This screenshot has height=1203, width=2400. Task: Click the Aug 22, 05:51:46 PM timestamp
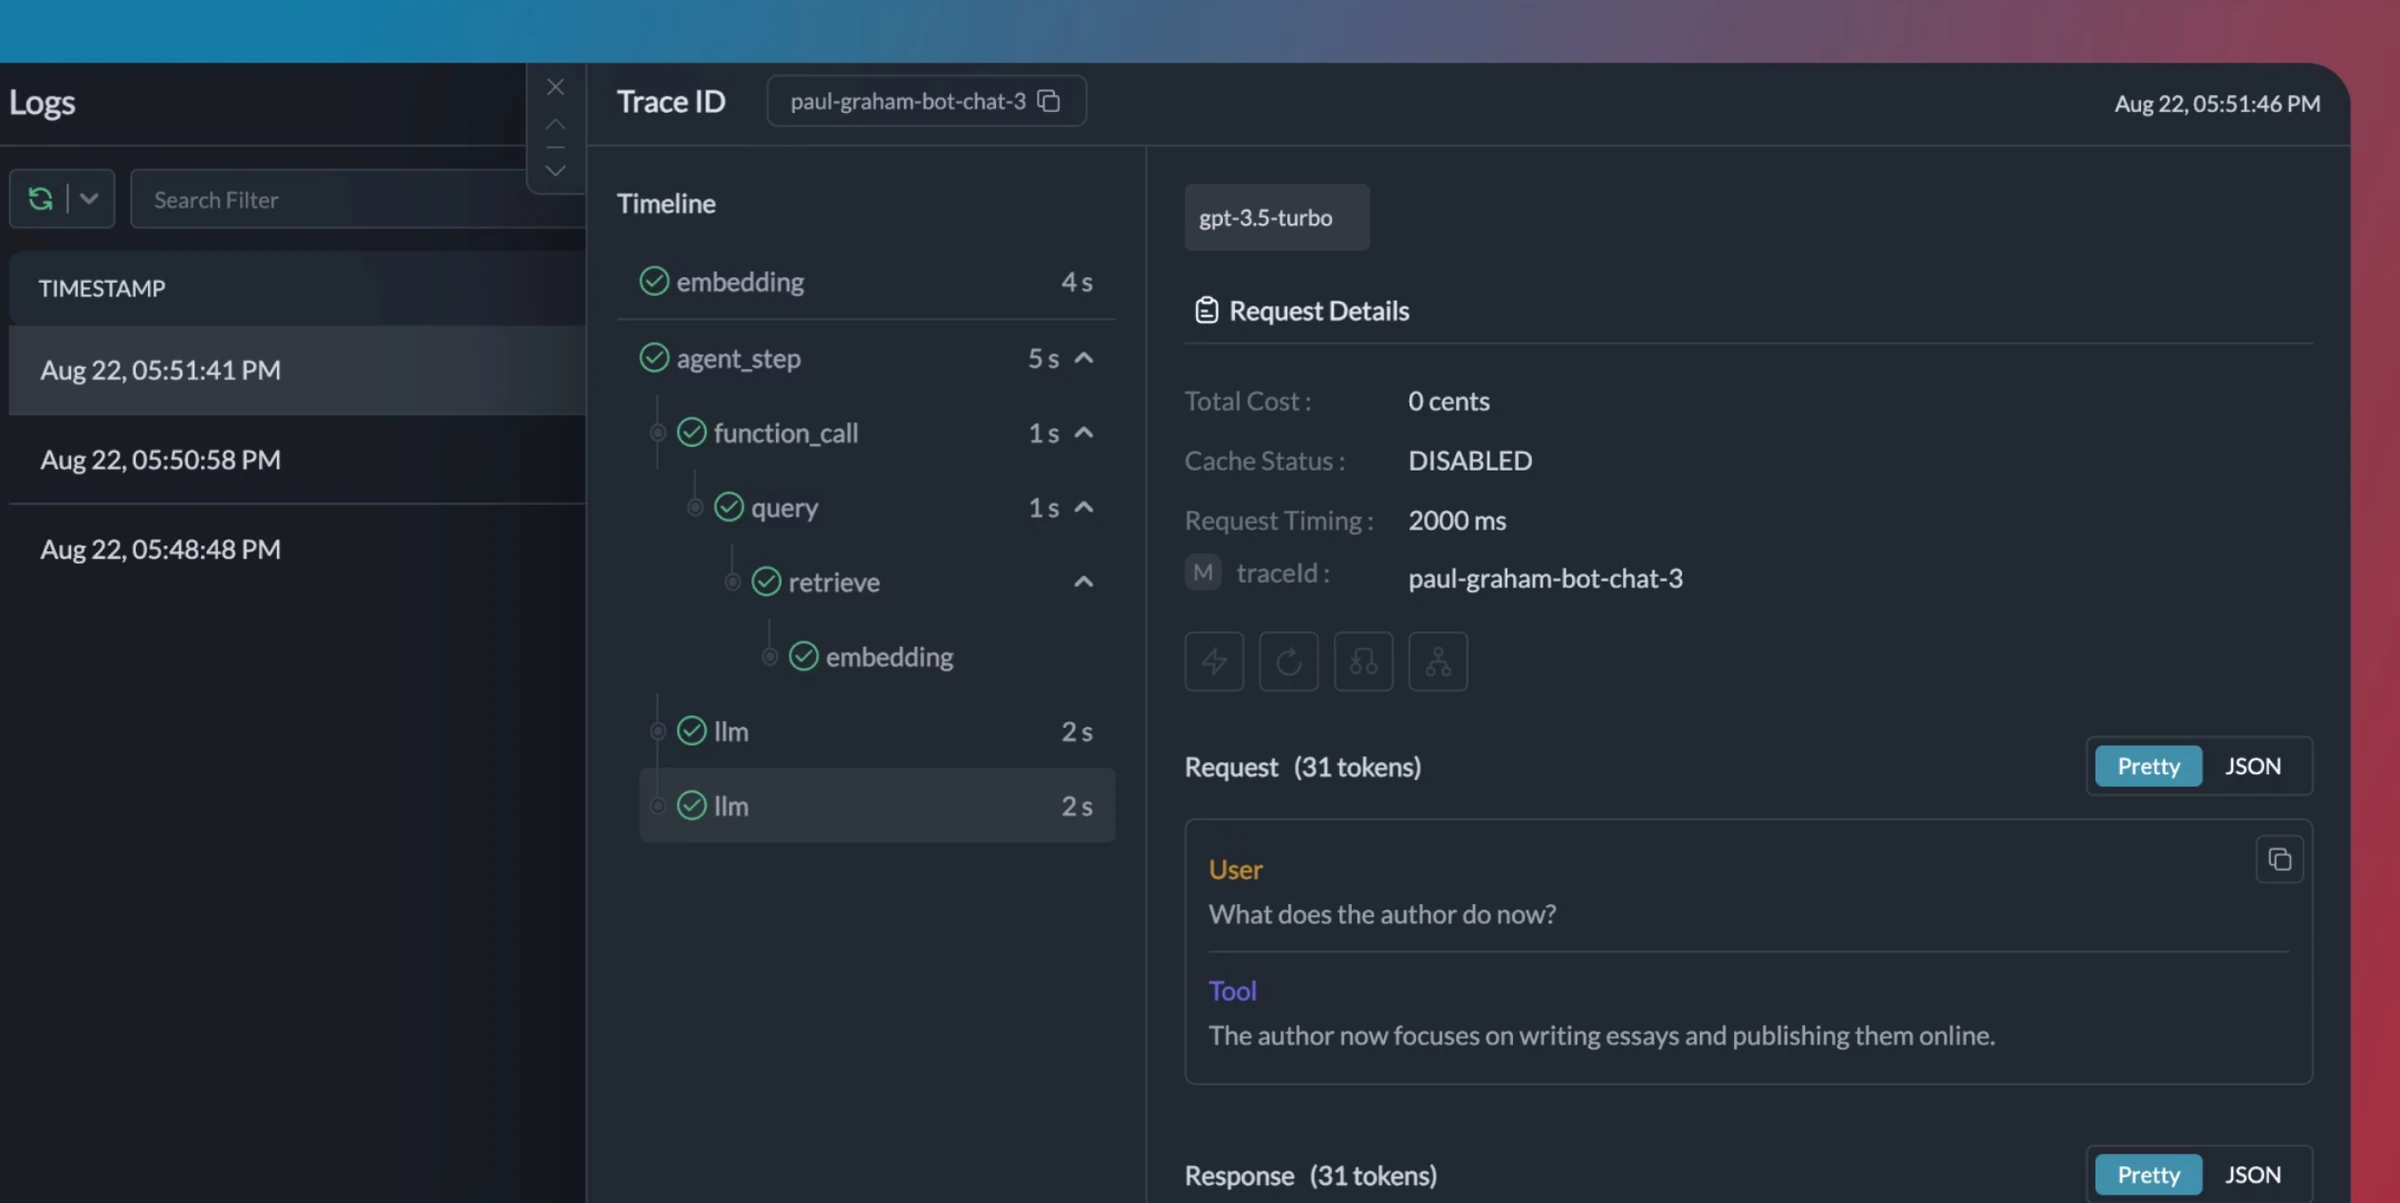(x=2217, y=103)
